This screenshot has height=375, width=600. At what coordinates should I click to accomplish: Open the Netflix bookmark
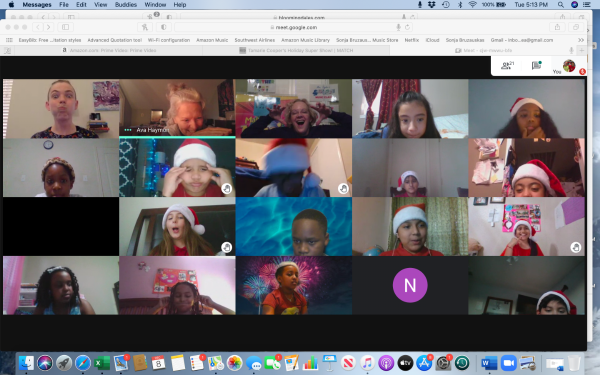coord(411,40)
